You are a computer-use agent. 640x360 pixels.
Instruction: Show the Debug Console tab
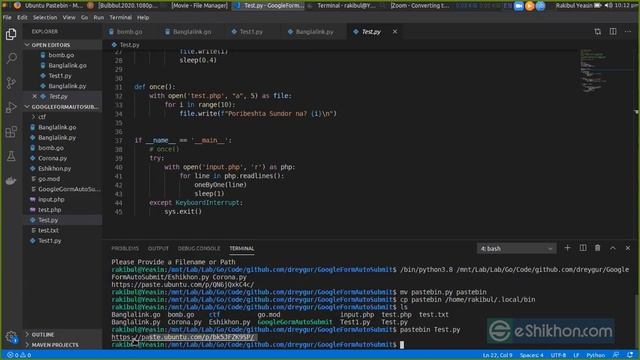[199, 249]
